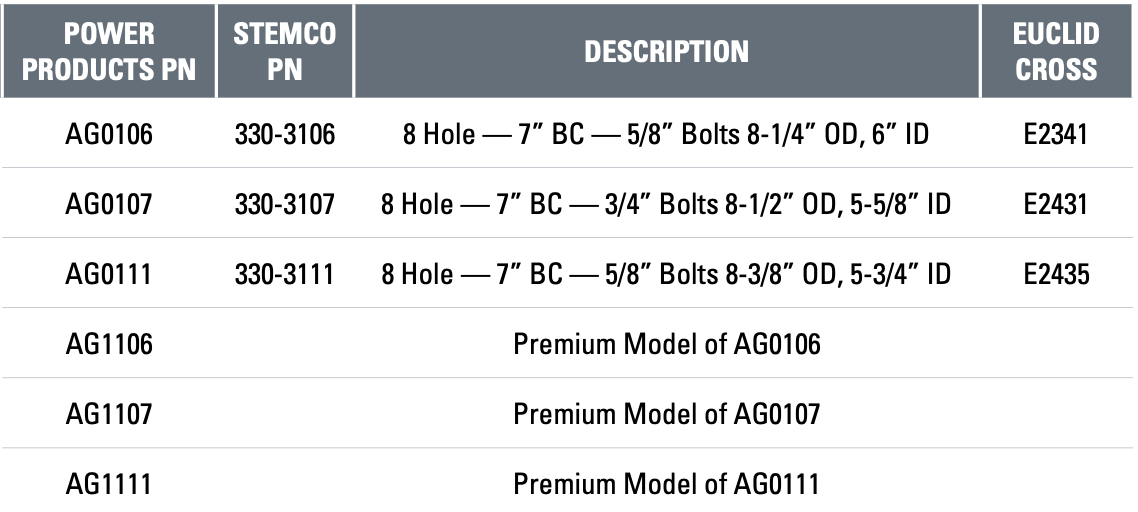The width and height of the screenshot is (1138, 512).
Task: Click the POWER PRODUCTS PN column header
Action: [x=109, y=51]
